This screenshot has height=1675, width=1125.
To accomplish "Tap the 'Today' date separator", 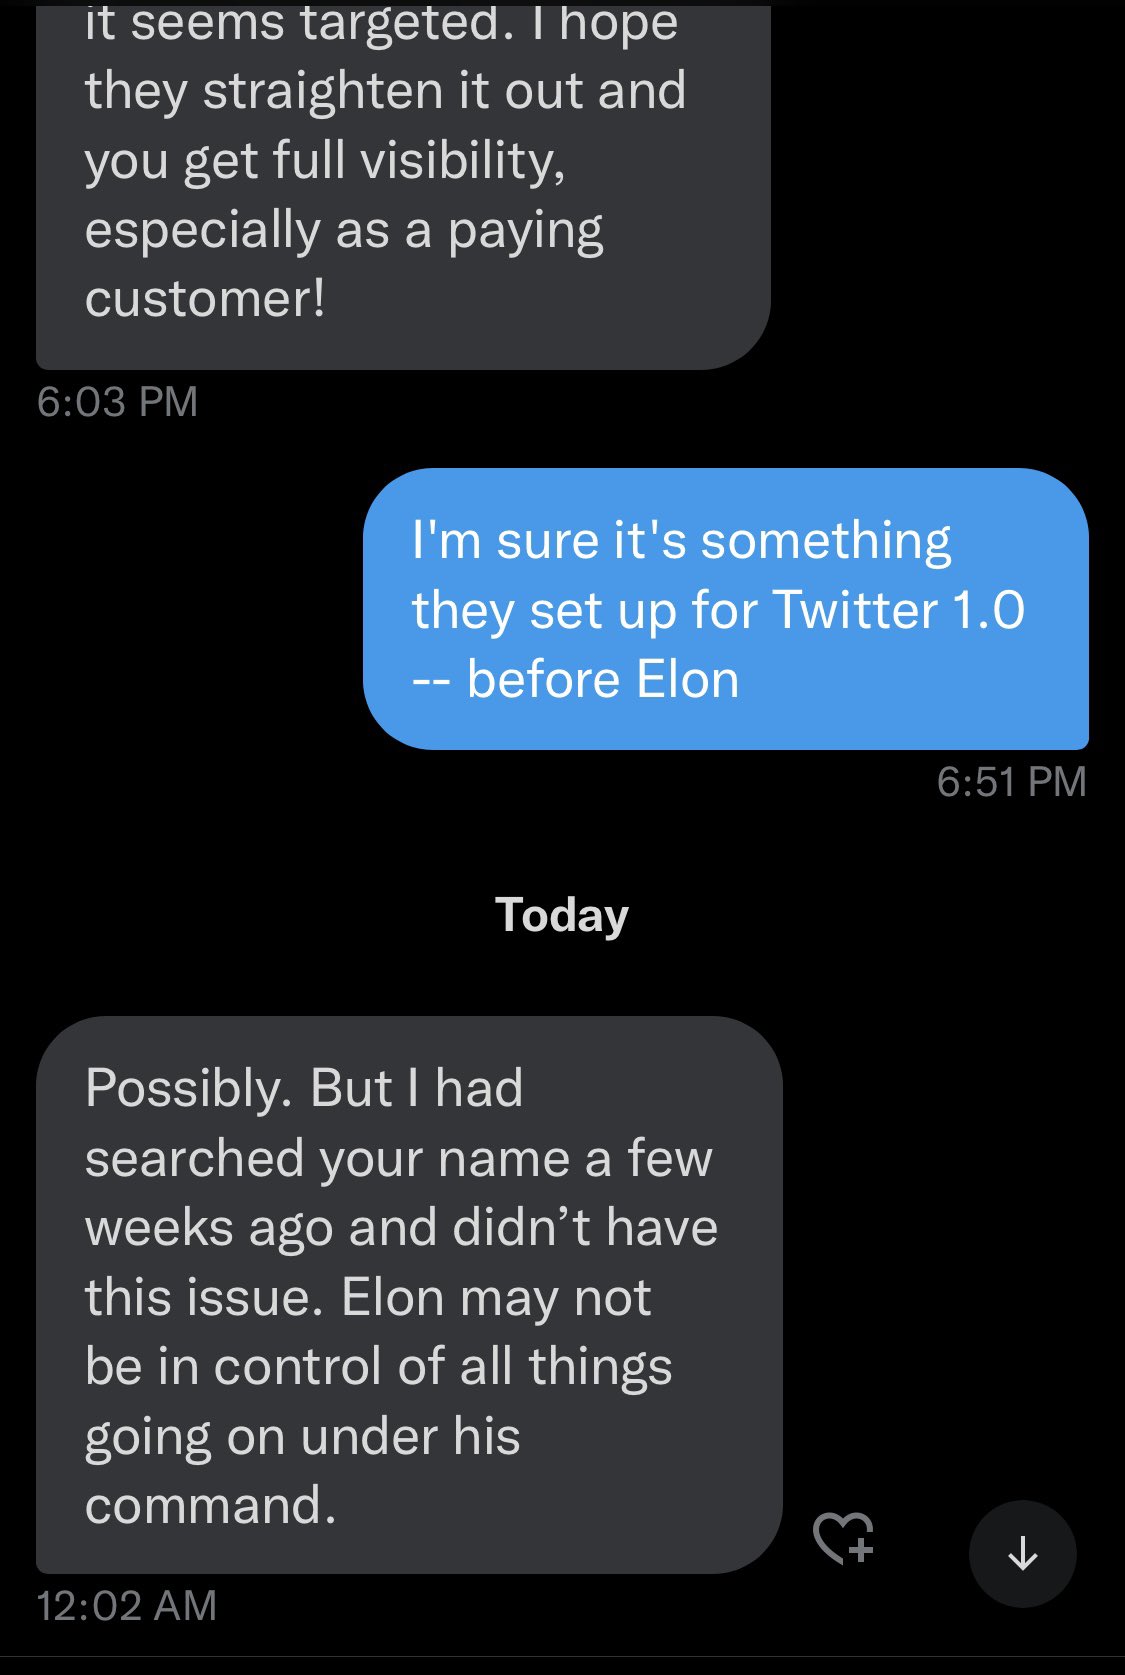I will coord(562,915).
